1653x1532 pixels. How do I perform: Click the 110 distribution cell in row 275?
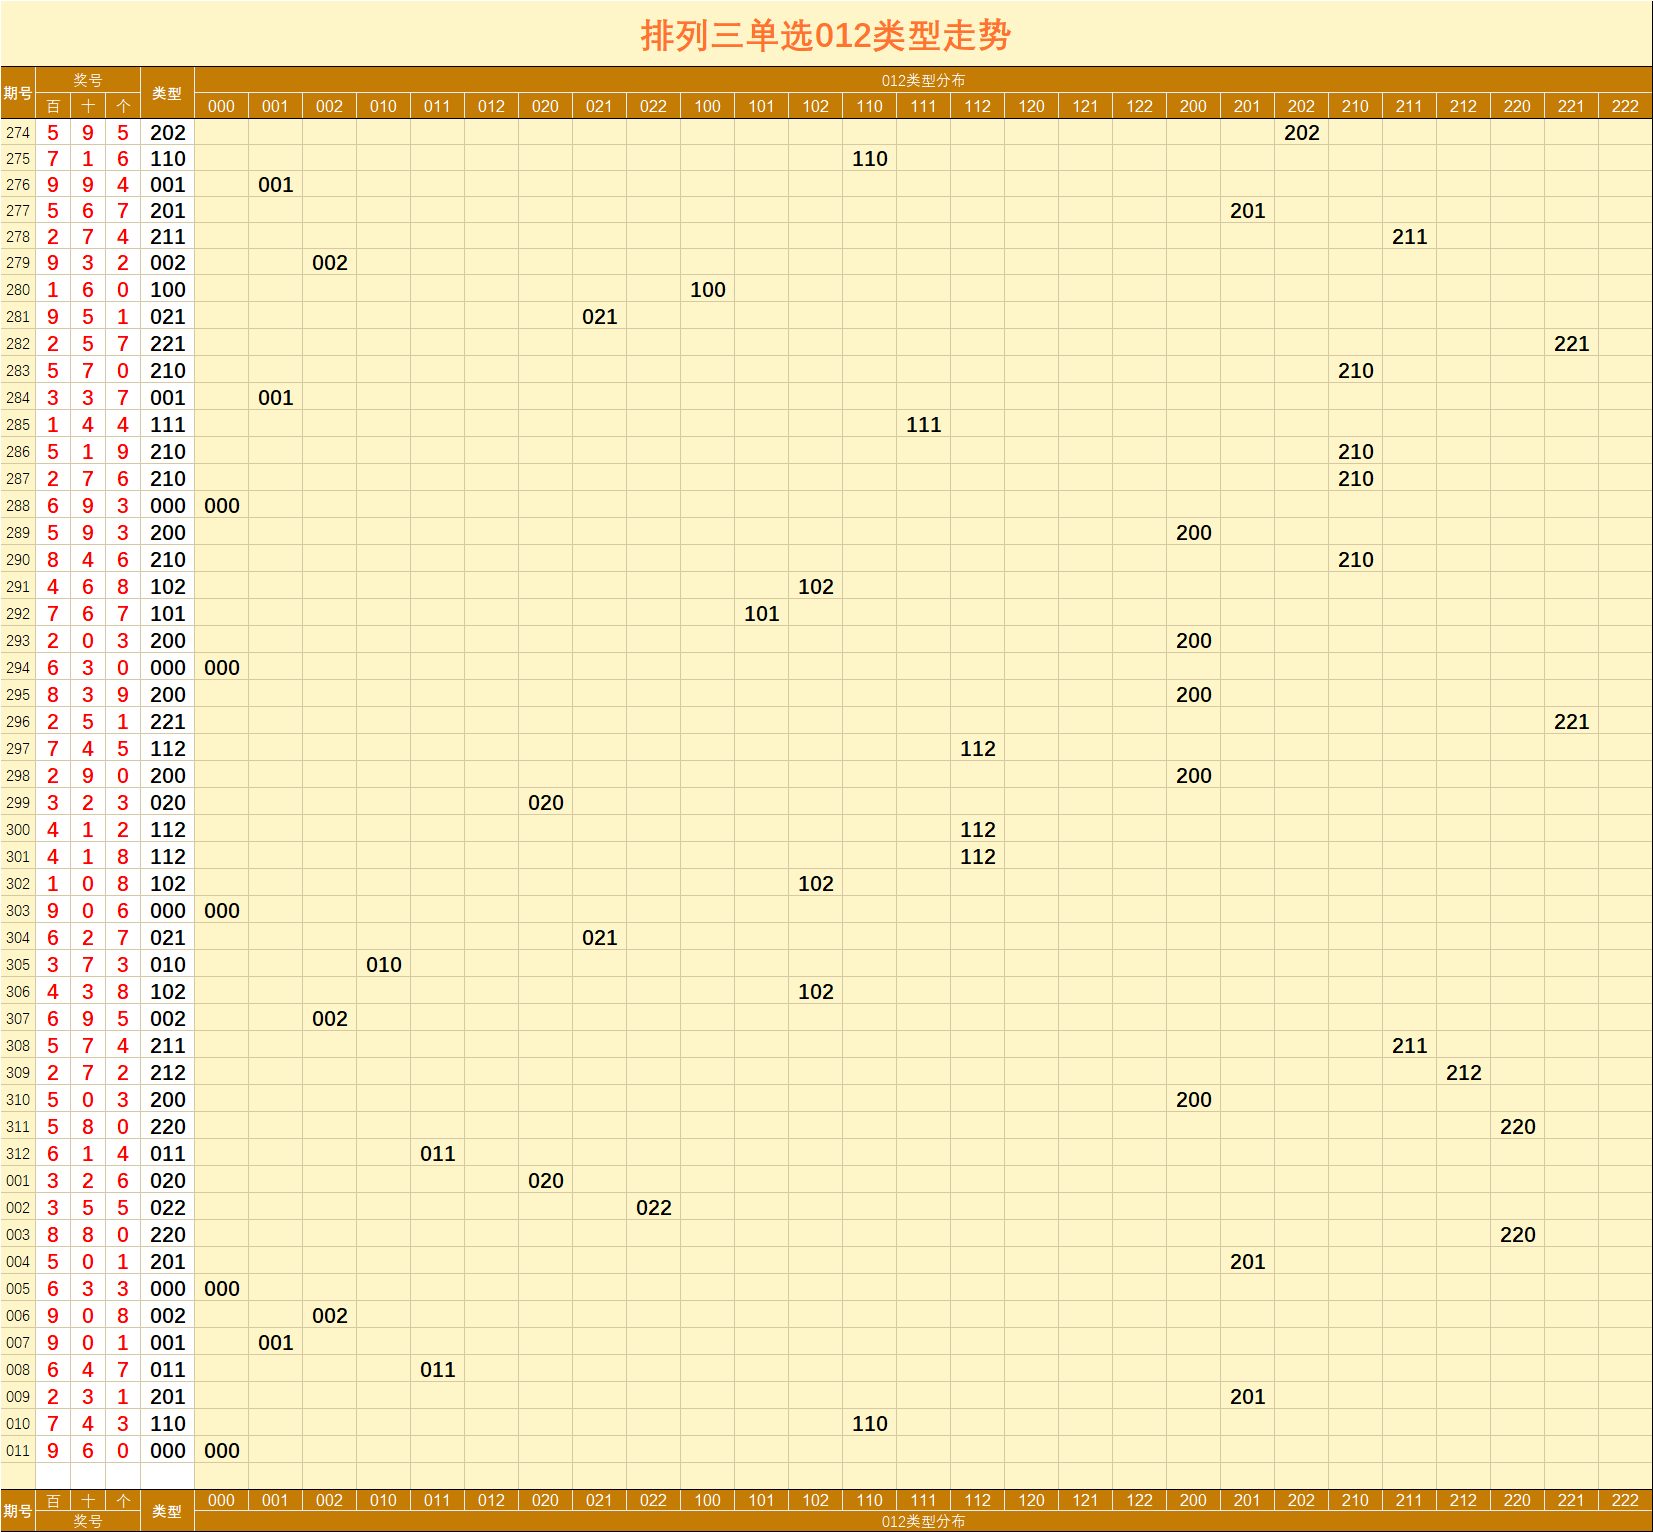(869, 158)
